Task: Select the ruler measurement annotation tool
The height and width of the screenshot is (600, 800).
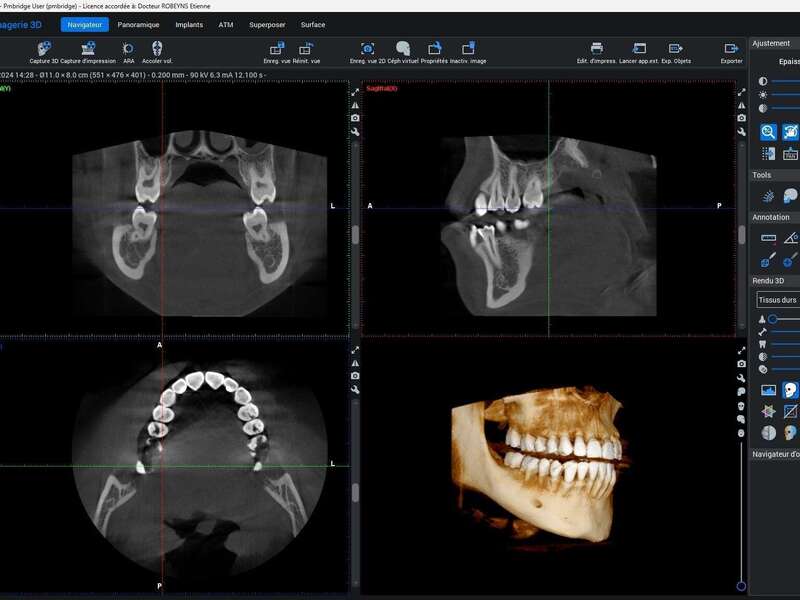Action: 768,238
